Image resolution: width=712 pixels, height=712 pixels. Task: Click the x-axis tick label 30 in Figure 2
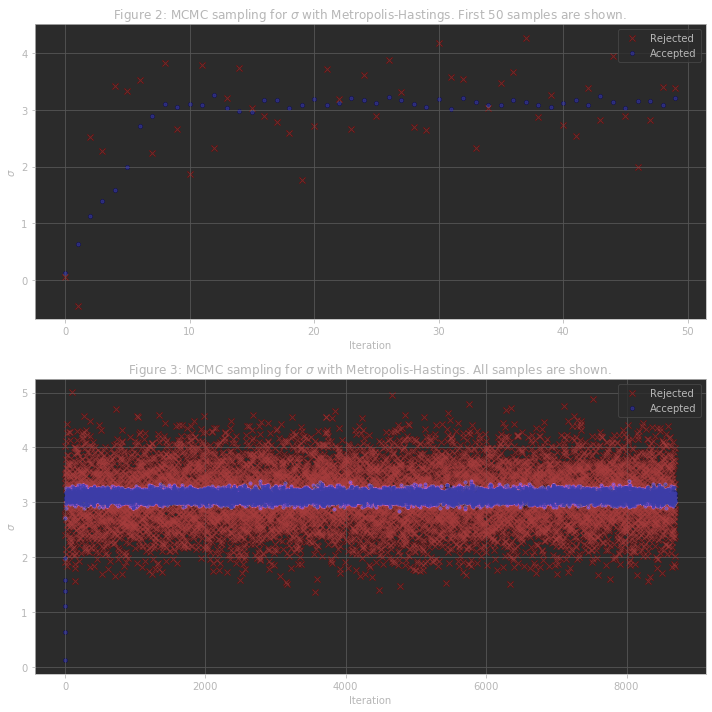(439, 331)
